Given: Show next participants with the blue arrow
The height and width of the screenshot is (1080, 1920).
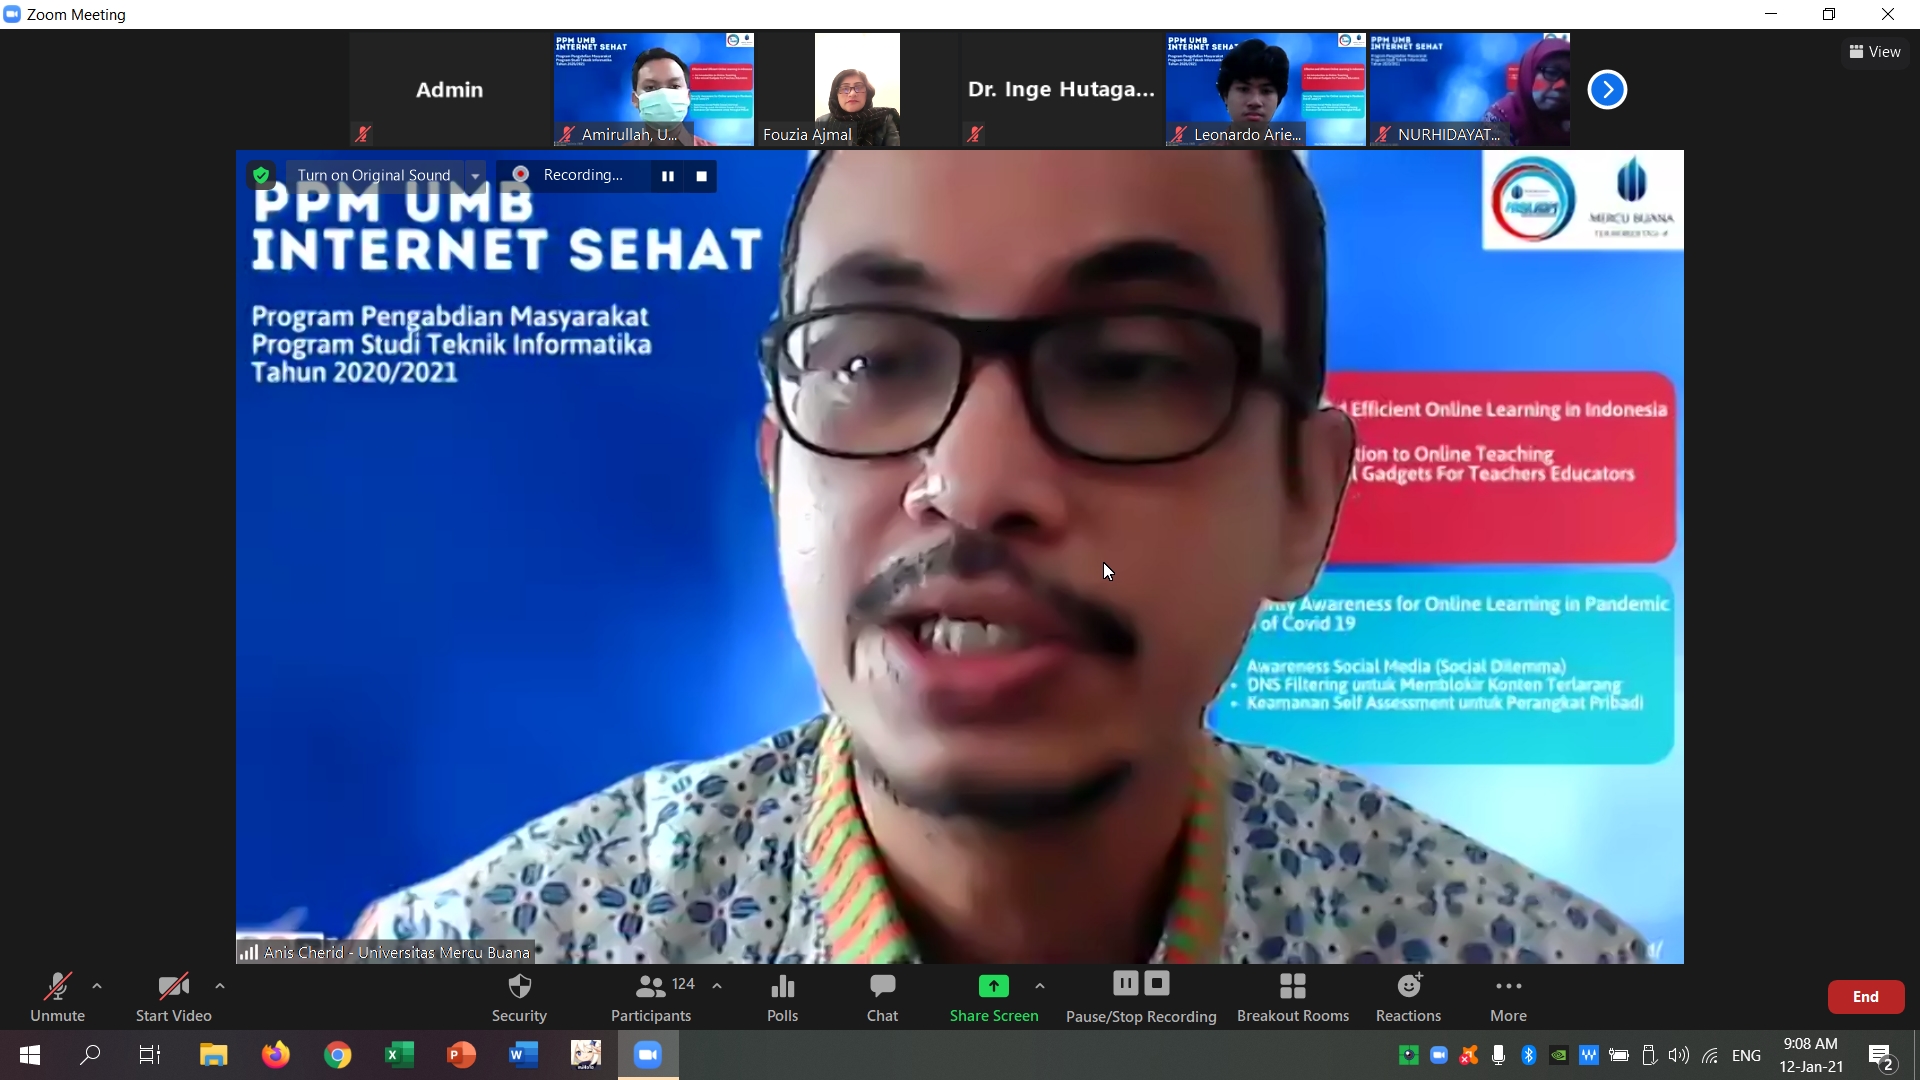Looking at the screenshot, I should (1607, 90).
